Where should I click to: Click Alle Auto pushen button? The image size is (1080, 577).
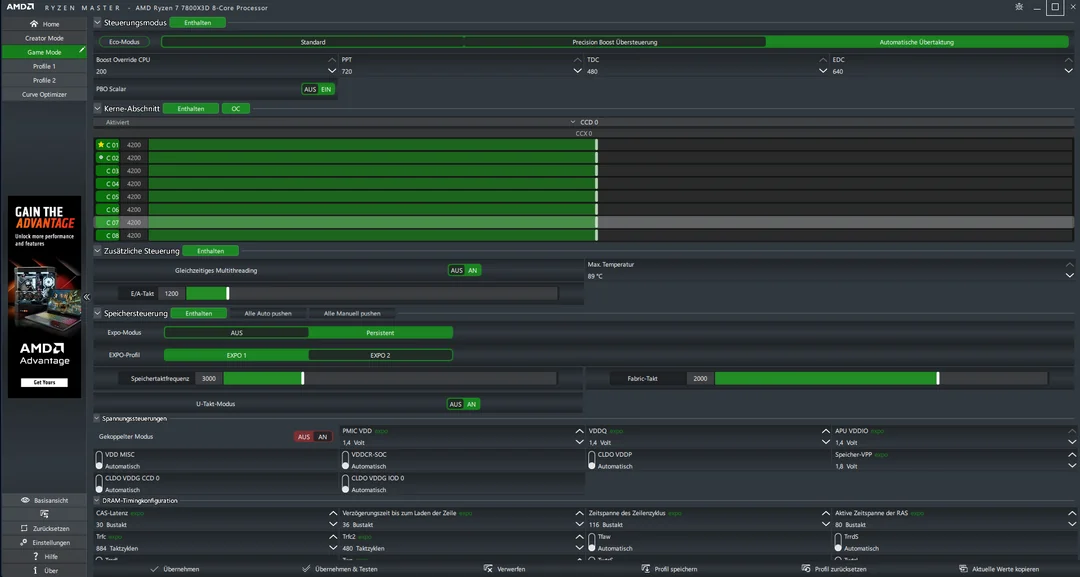tap(268, 313)
